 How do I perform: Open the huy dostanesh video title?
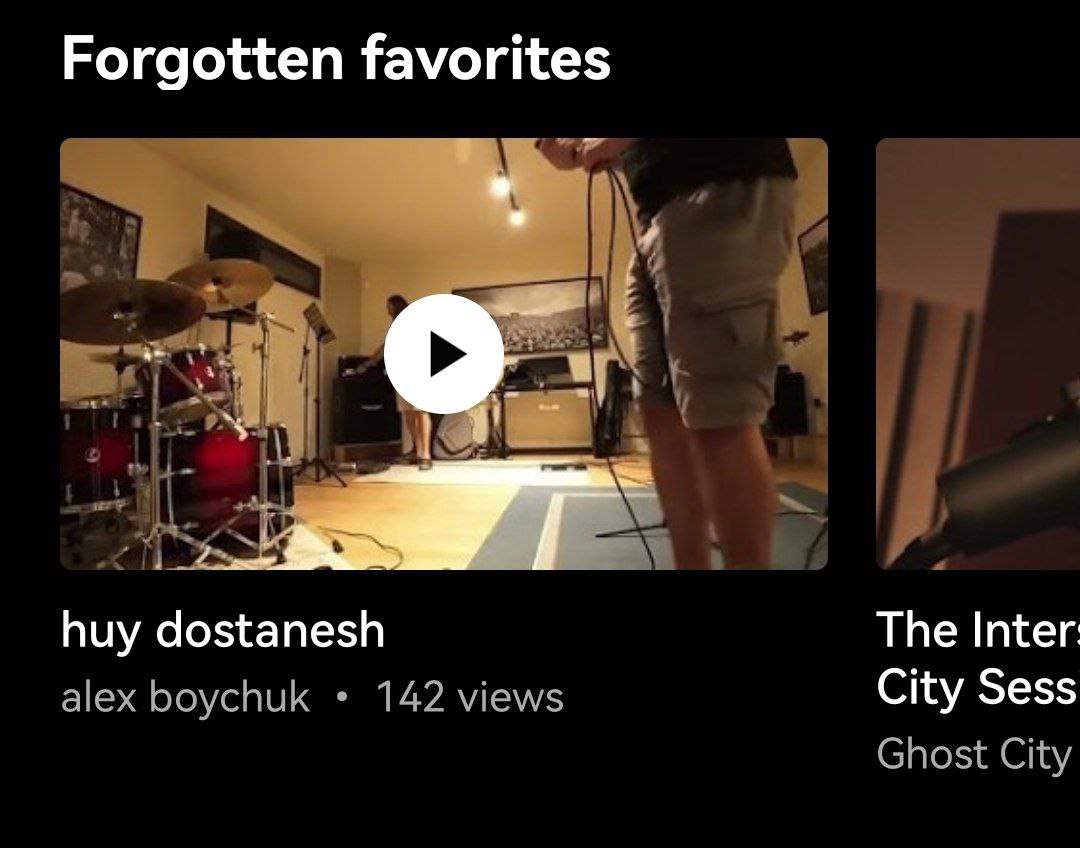[x=222, y=630]
